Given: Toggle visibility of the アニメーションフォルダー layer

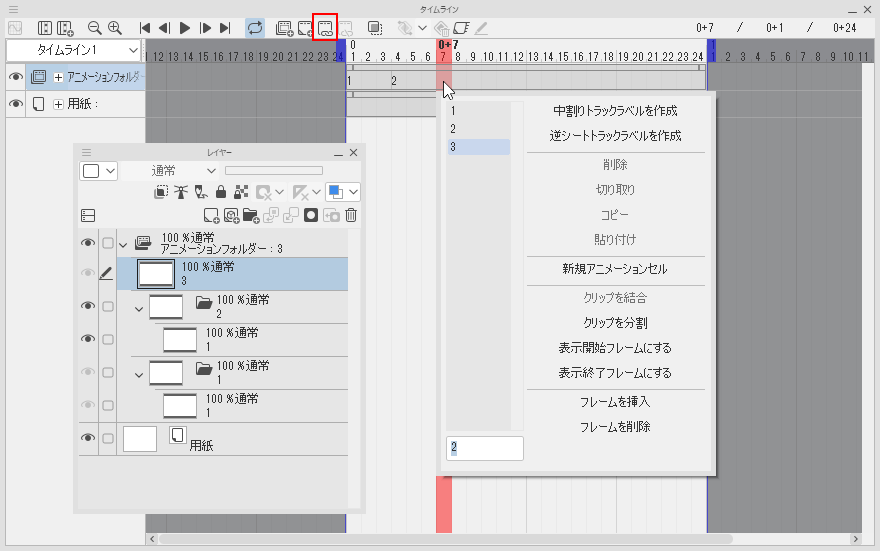Looking at the screenshot, I should (x=88, y=243).
